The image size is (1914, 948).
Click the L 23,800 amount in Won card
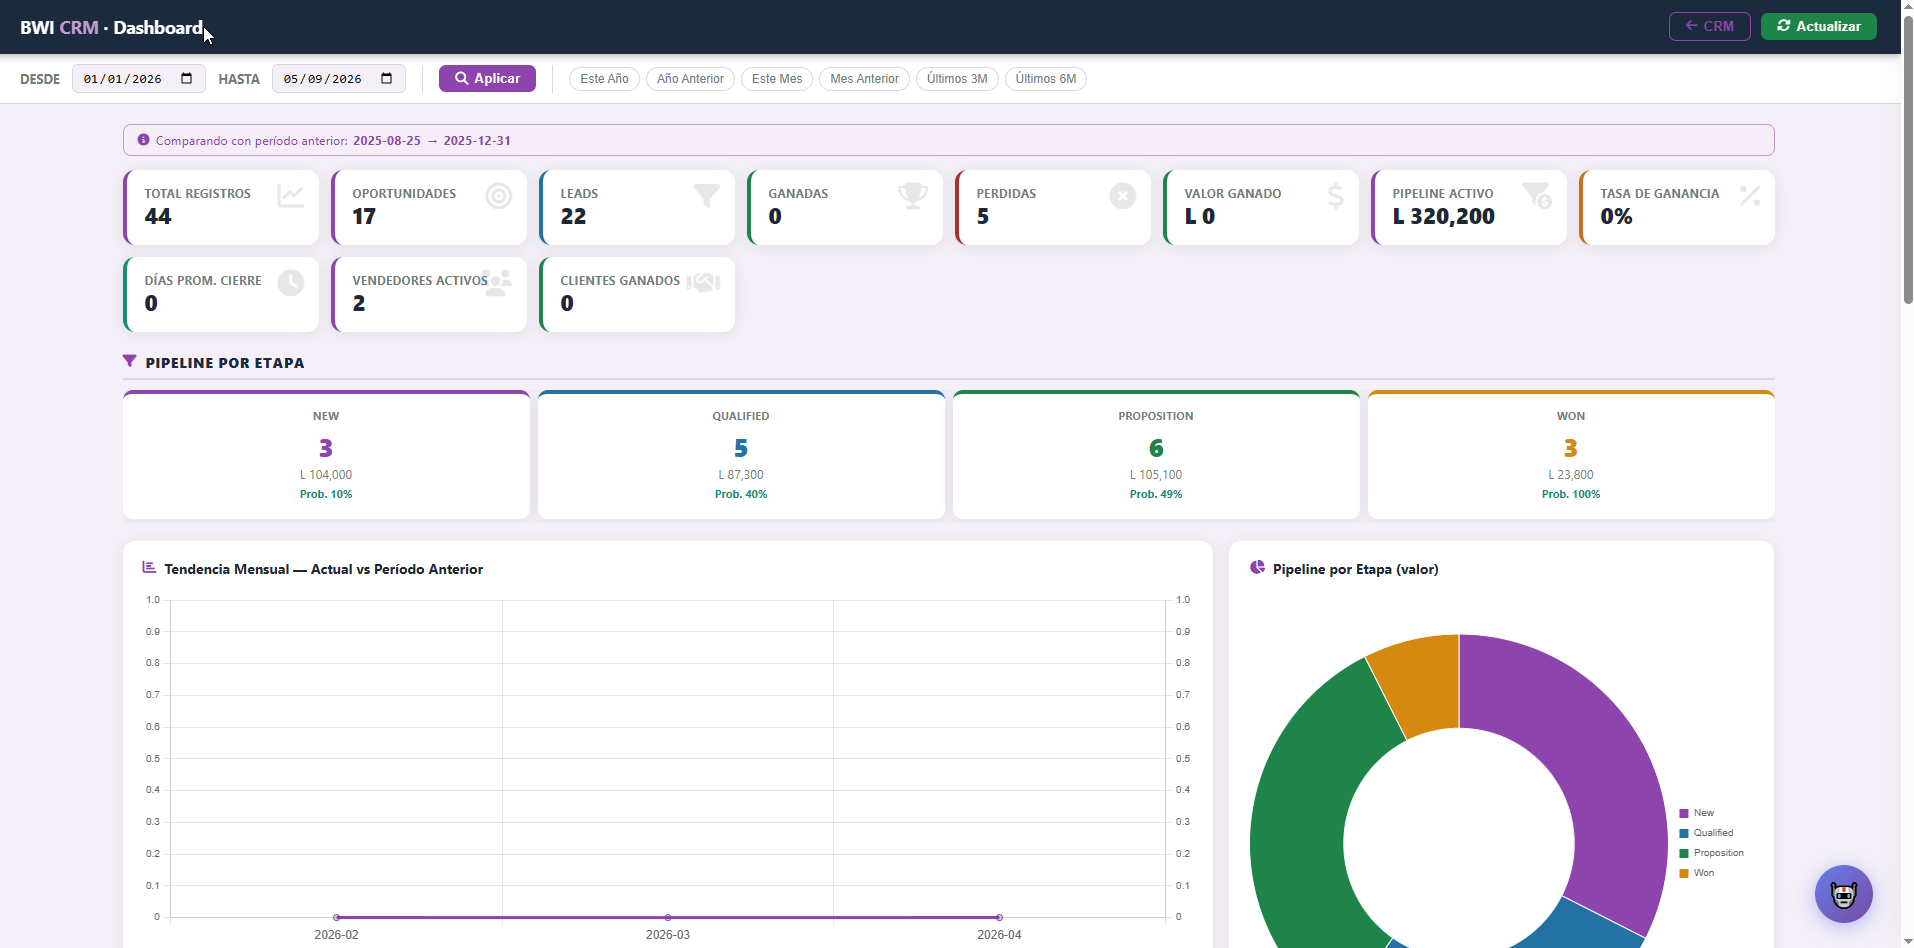1571,475
